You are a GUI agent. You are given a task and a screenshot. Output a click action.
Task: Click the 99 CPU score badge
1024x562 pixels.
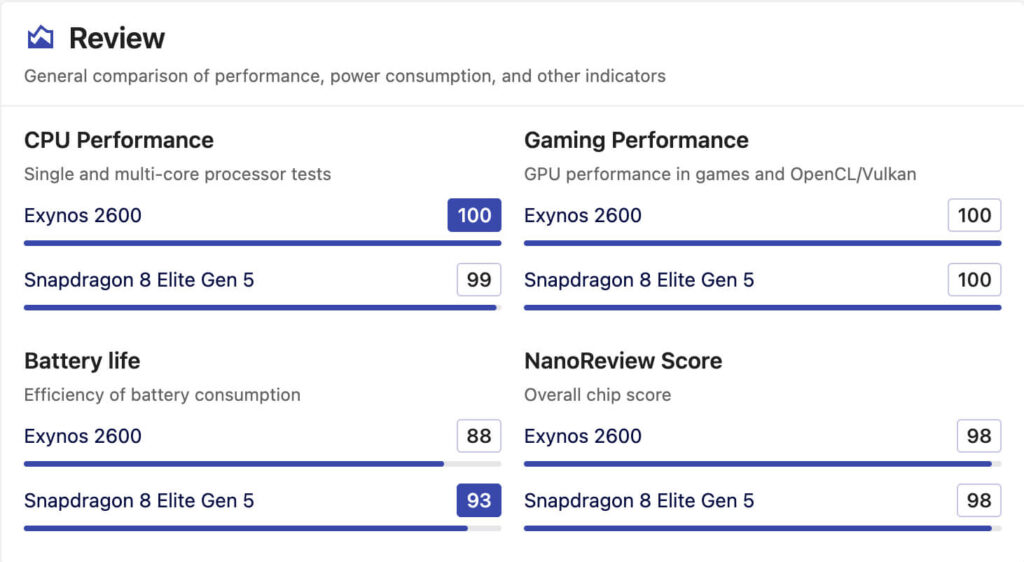pos(479,280)
